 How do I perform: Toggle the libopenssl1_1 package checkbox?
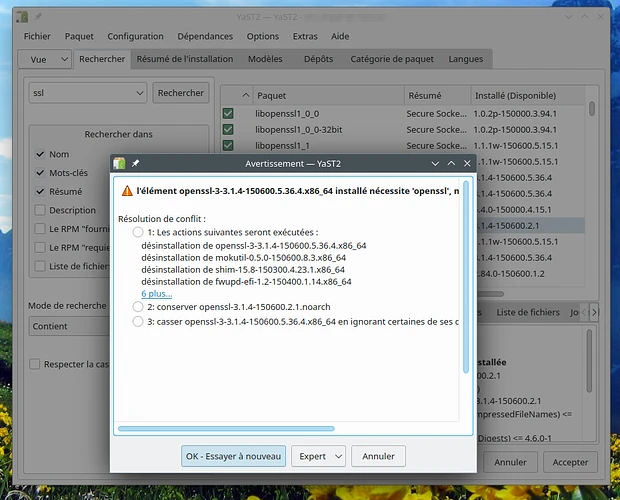[x=228, y=145]
